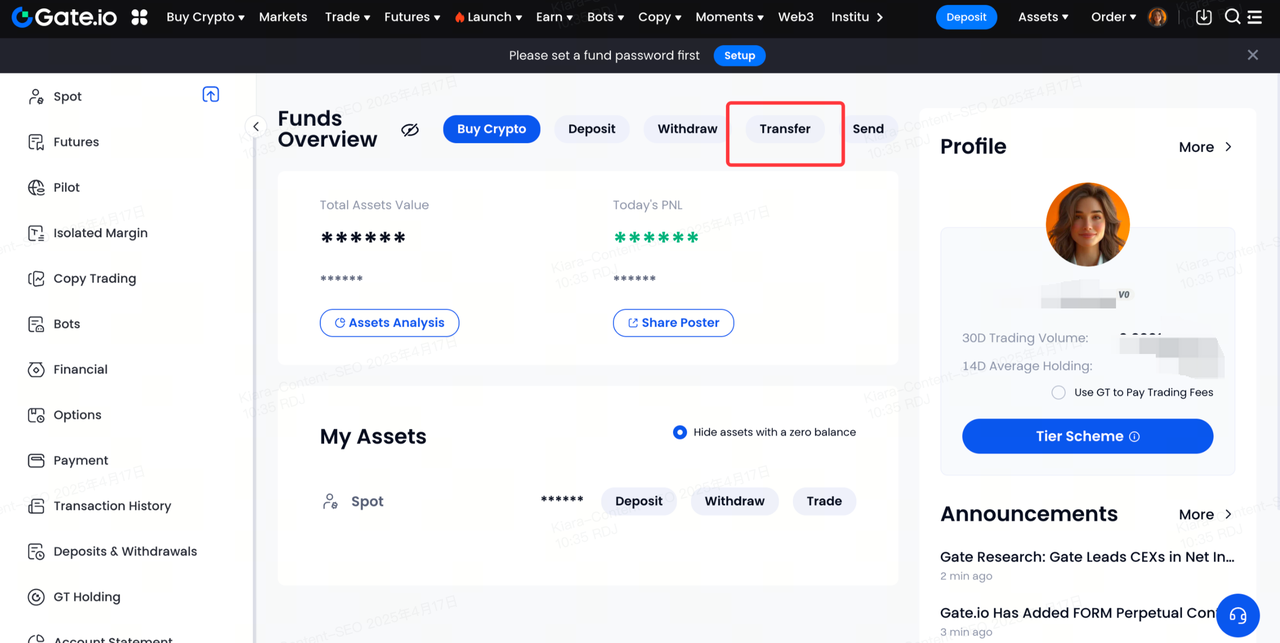Enable Use GT to Pay Trading Fees
Viewport: 1280px width, 643px height.
click(1058, 392)
